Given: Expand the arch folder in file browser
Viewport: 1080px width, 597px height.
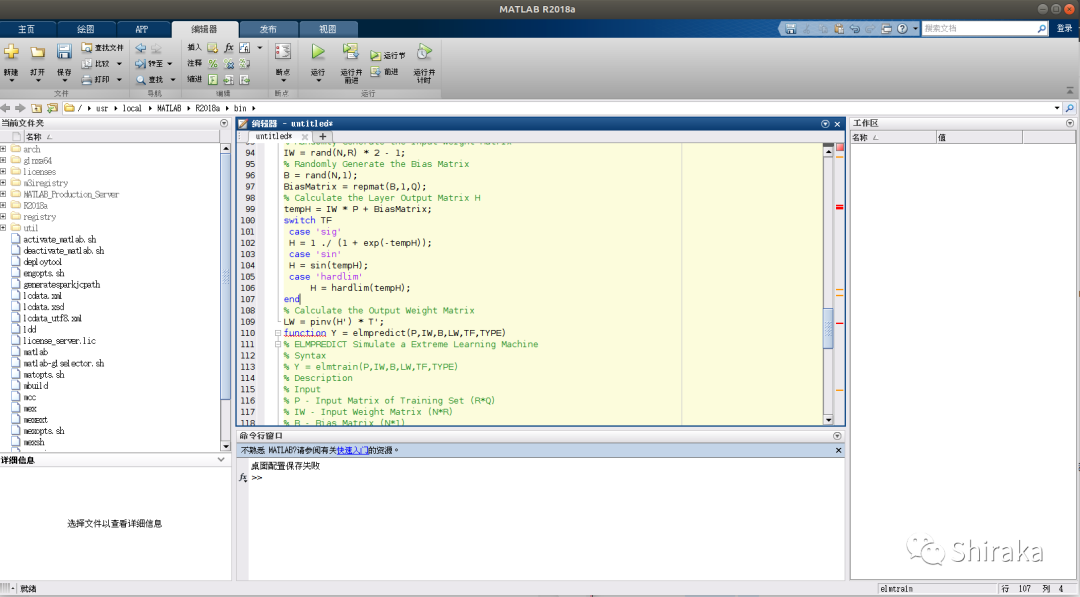Looking at the screenshot, I should coord(4,149).
